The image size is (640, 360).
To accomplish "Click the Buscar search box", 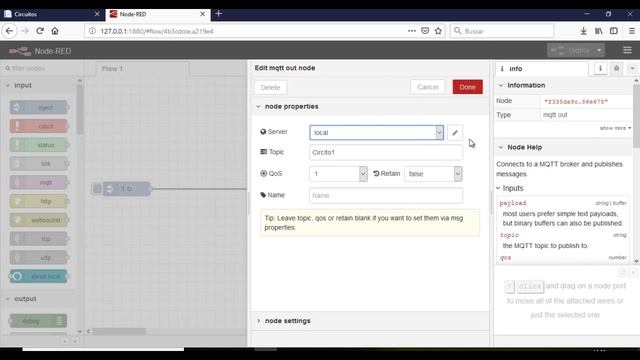I will point(502,31).
